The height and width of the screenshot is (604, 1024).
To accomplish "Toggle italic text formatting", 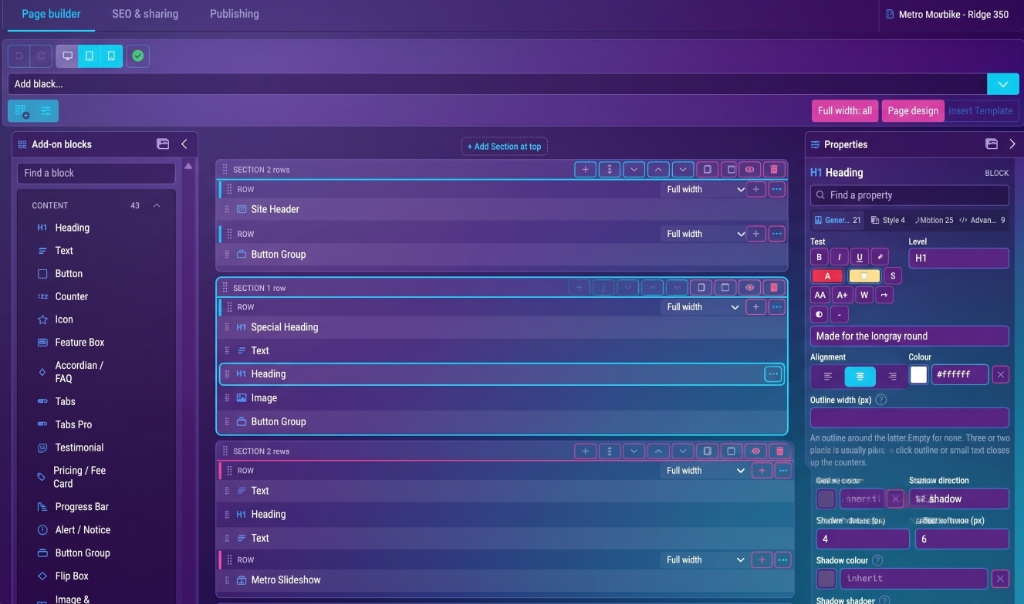I will click(x=839, y=257).
